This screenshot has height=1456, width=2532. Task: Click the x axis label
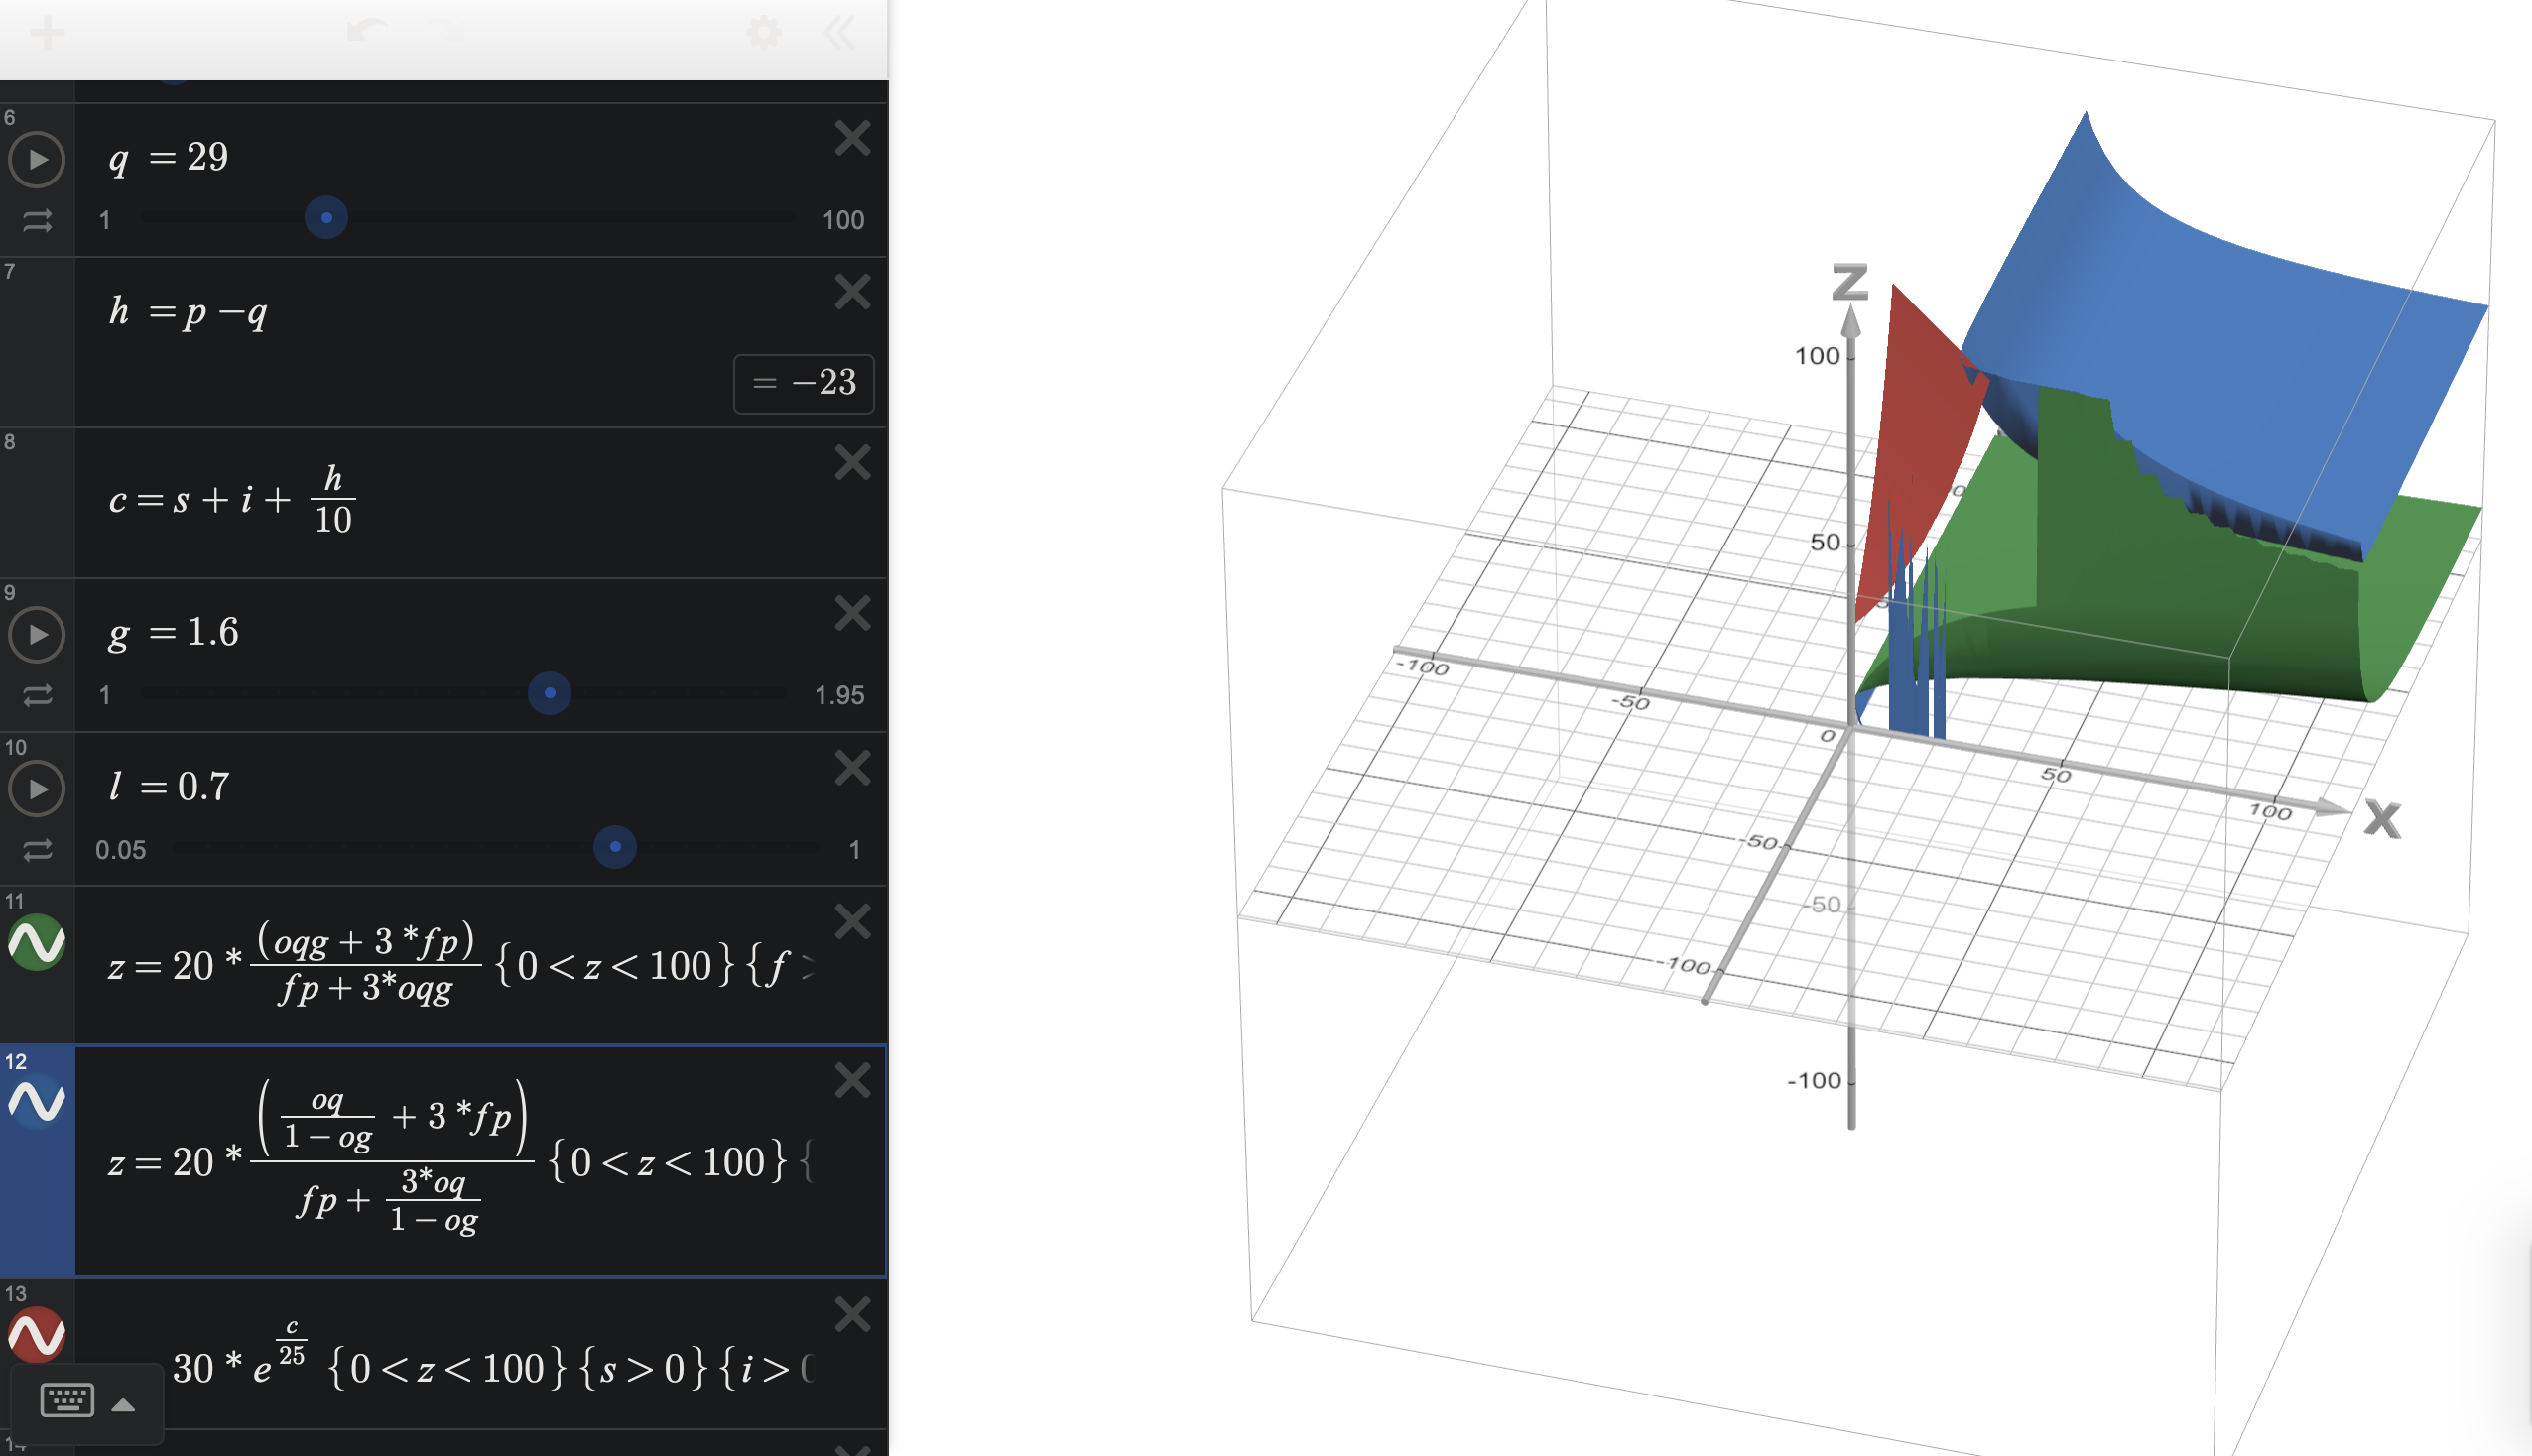coord(2382,820)
